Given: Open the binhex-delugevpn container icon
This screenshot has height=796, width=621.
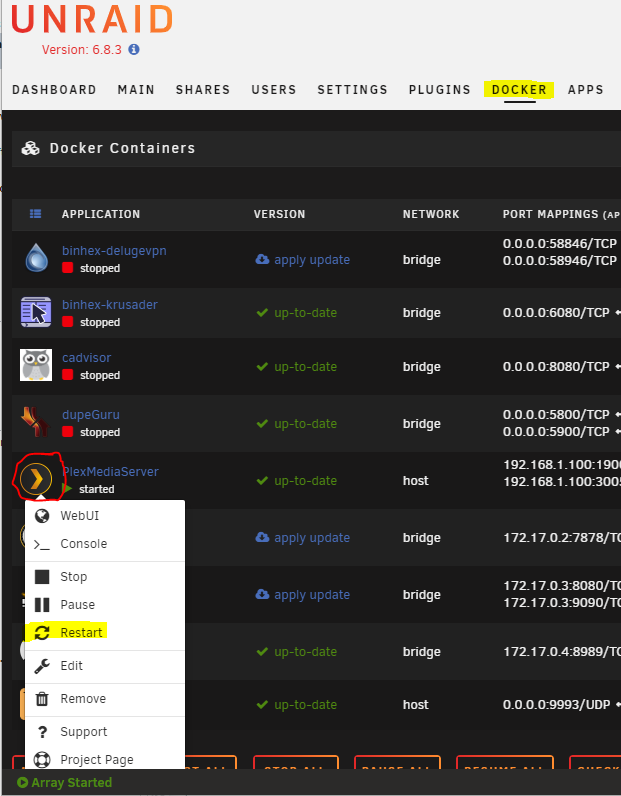Looking at the screenshot, I should (37, 258).
